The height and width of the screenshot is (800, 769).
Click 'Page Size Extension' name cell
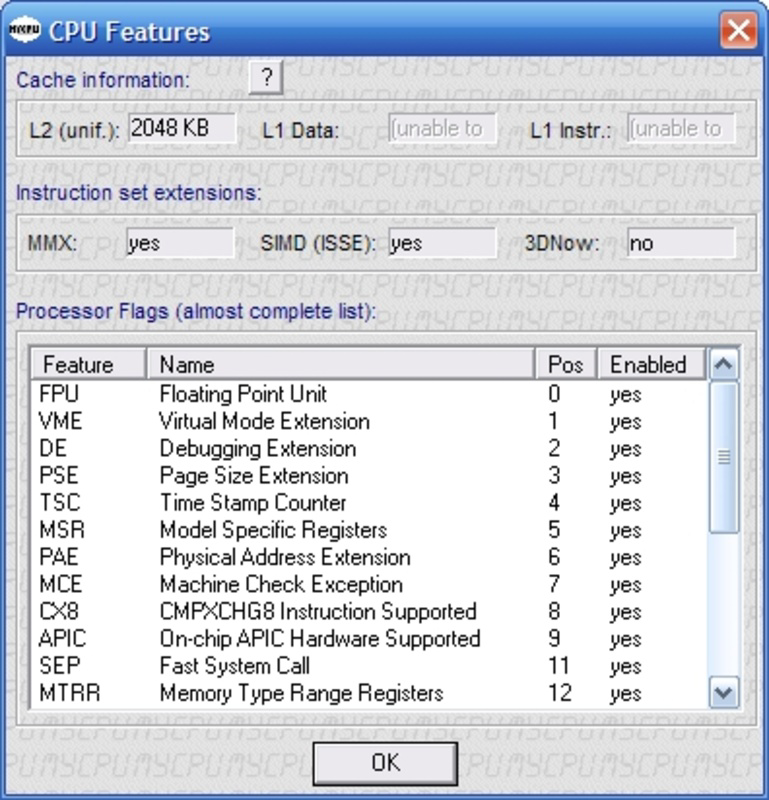pyautogui.click(x=254, y=476)
